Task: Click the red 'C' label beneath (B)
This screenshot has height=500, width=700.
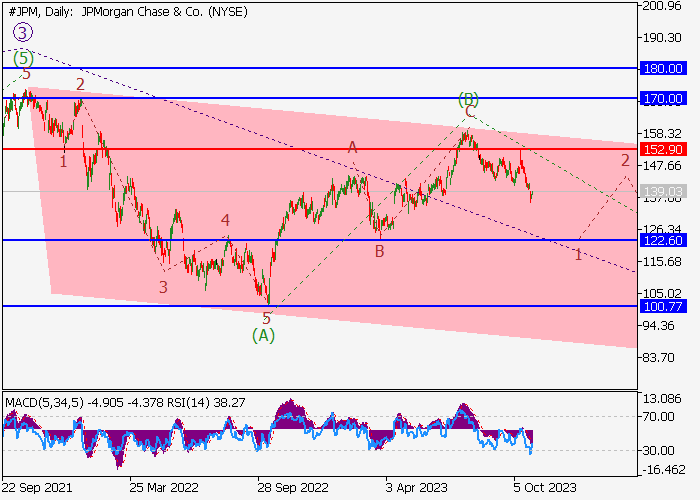Action: pos(469,111)
